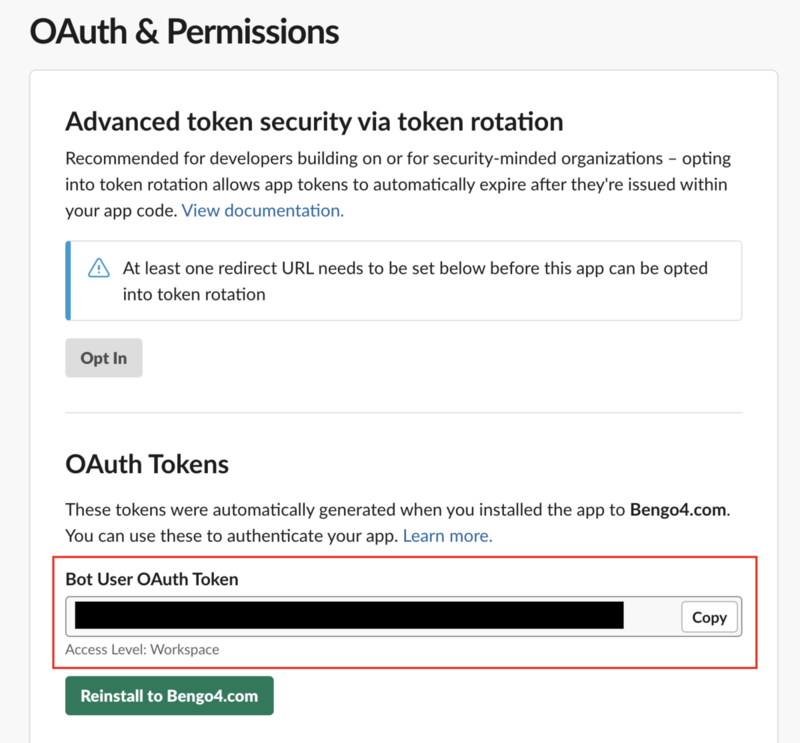Click the OAuth Tokens section heading
This screenshot has width=800, height=743.
tap(147, 464)
